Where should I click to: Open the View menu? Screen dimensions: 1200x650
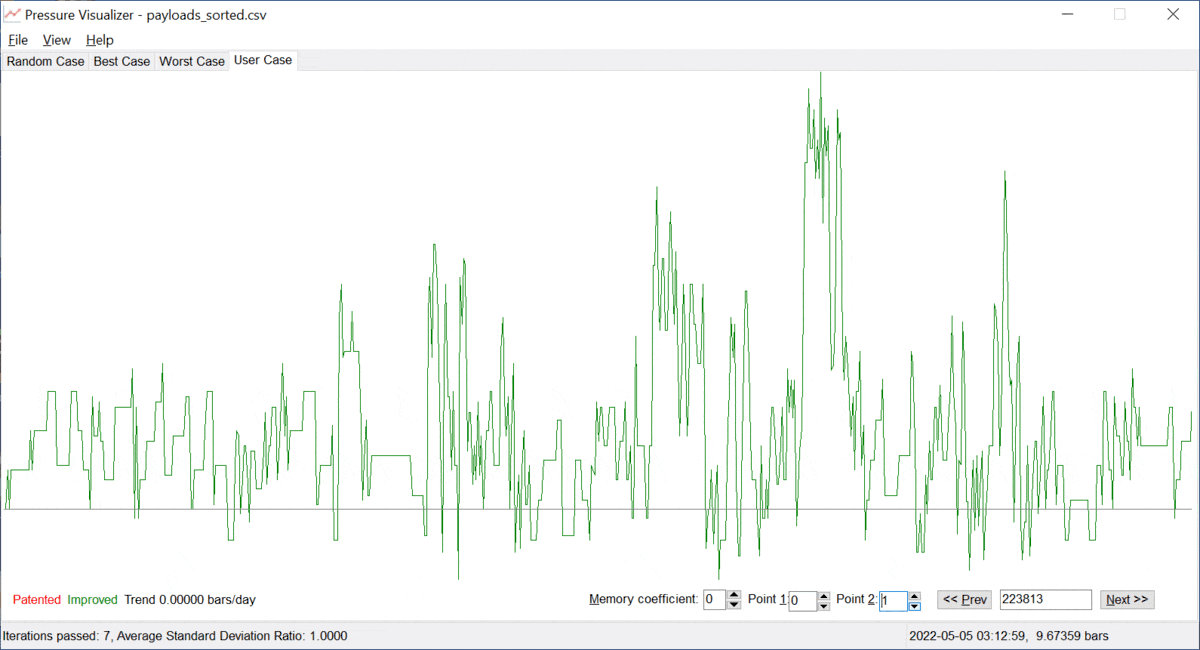(56, 40)
